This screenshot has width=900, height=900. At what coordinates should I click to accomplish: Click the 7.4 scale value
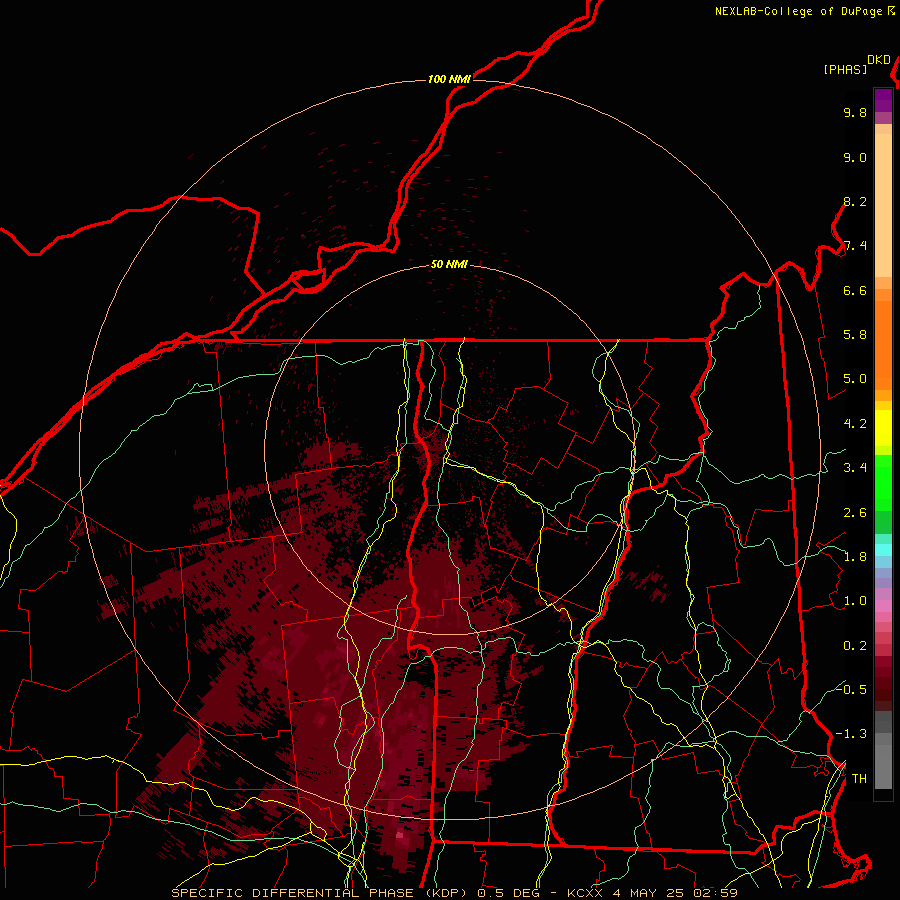pos(855,246)
